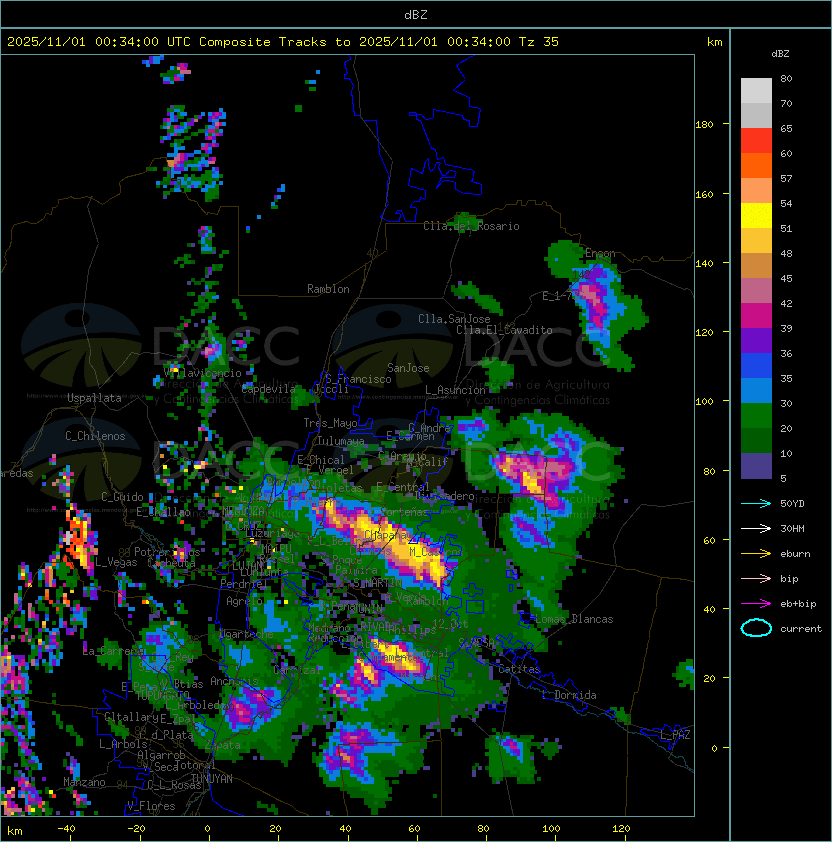This screenshot has width=832, height=842.
Task: Click the cyan 50YD arrow in the legend
Action: pyautogui.click(x=756, y=504)
